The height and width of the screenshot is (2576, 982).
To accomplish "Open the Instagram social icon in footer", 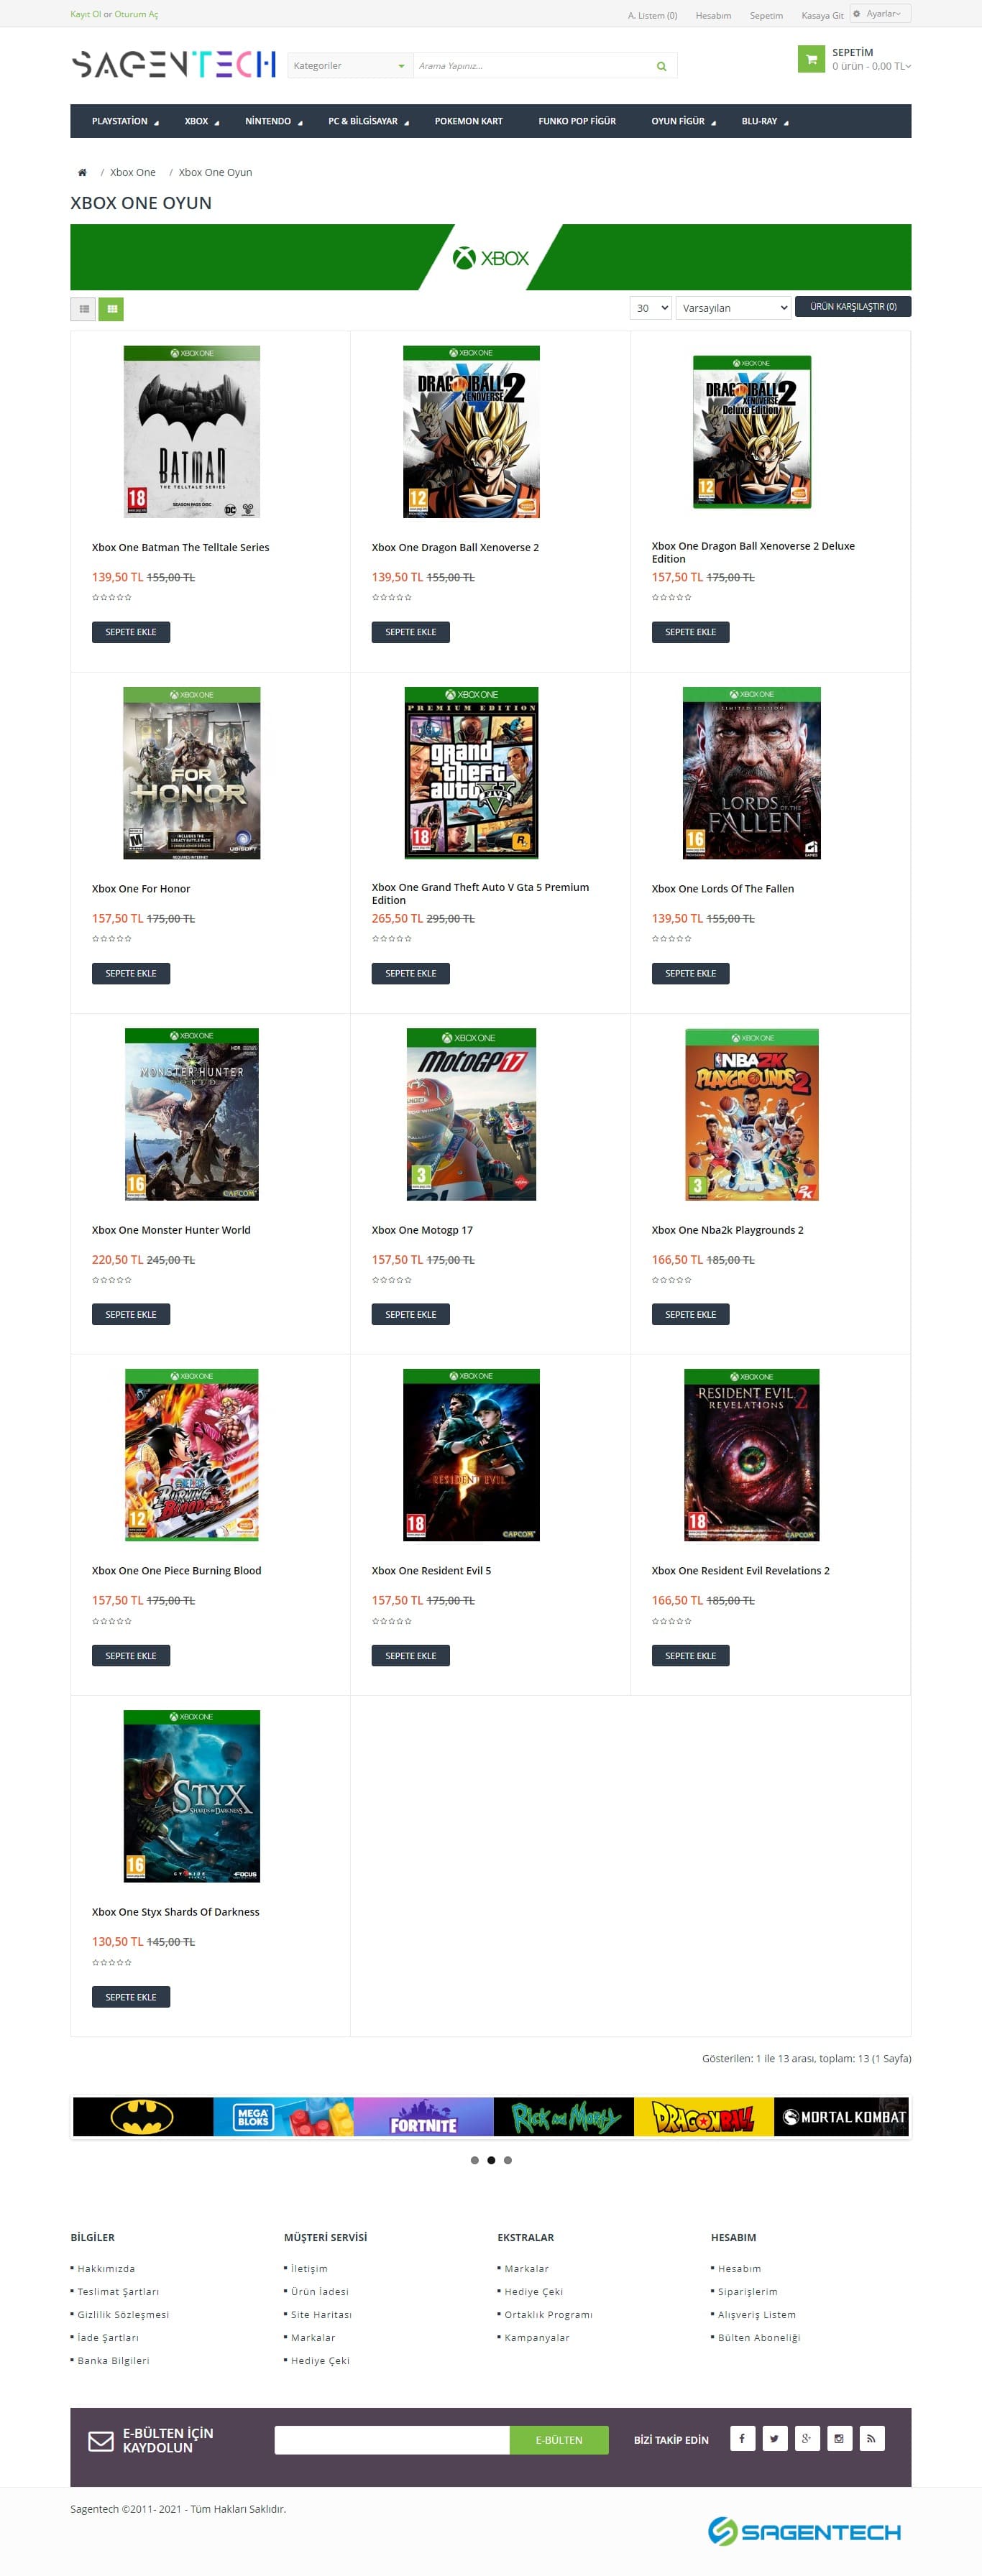I will 839,2438.
